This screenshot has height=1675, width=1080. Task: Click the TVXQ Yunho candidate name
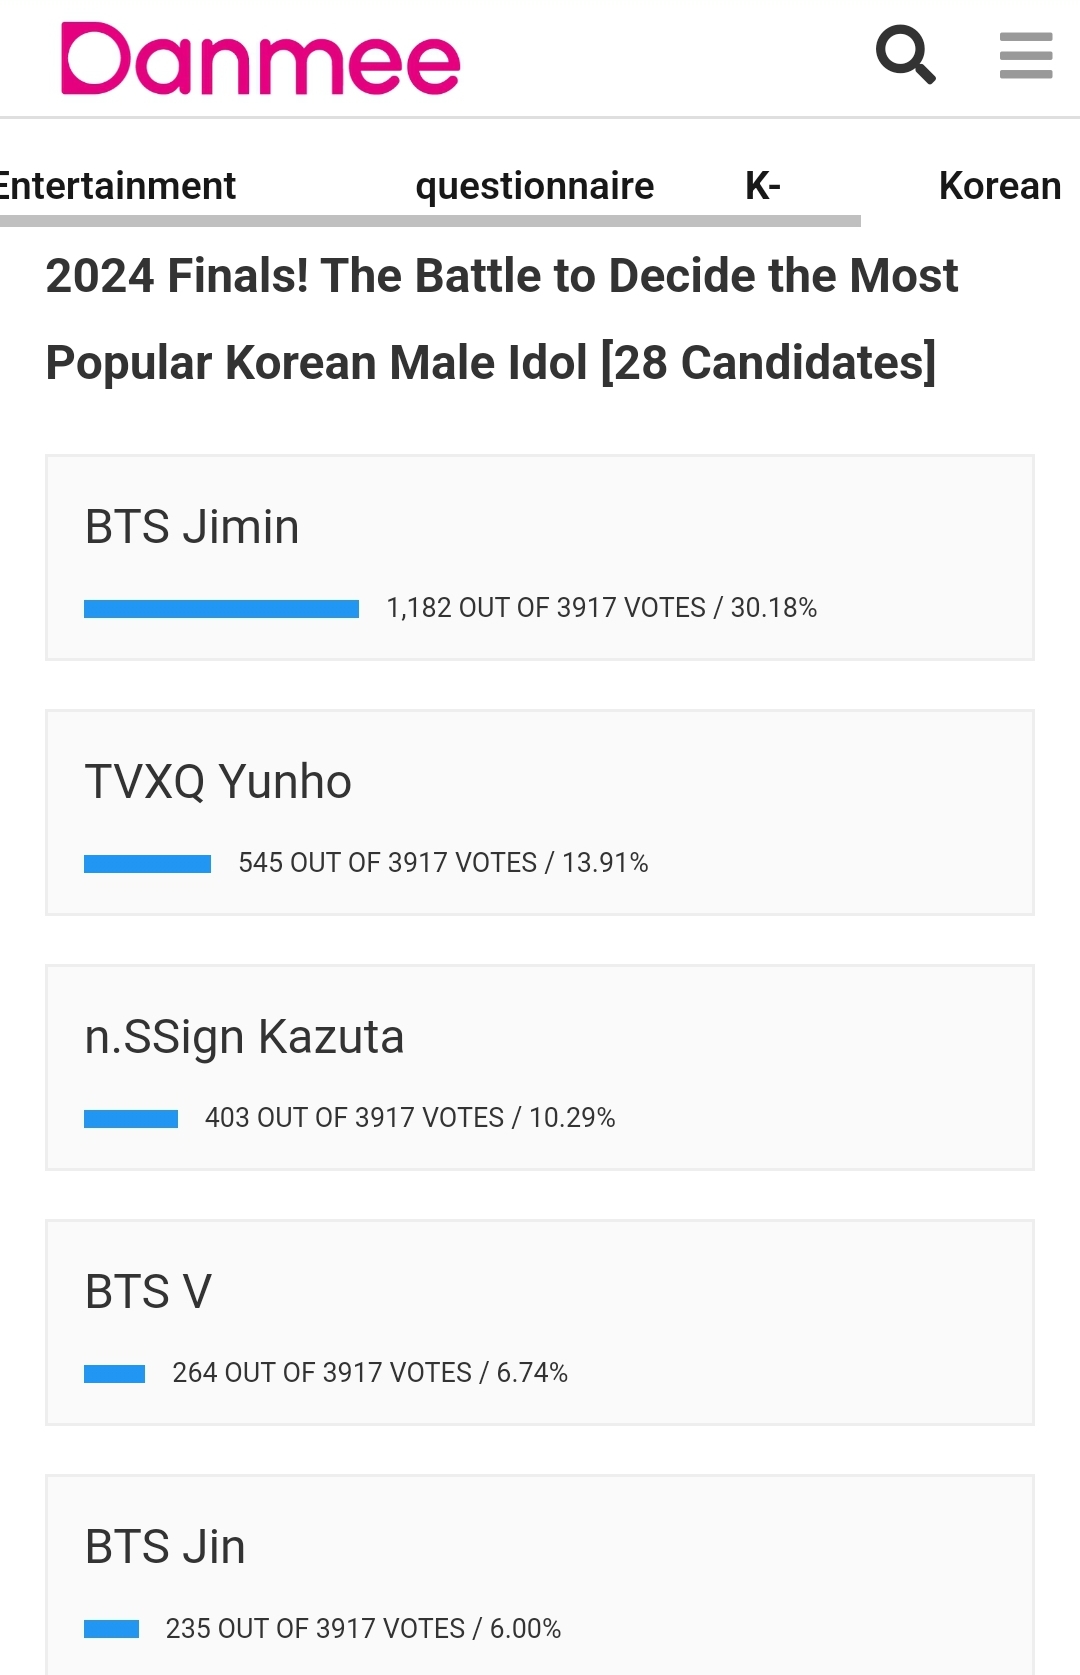pos(218,782)
